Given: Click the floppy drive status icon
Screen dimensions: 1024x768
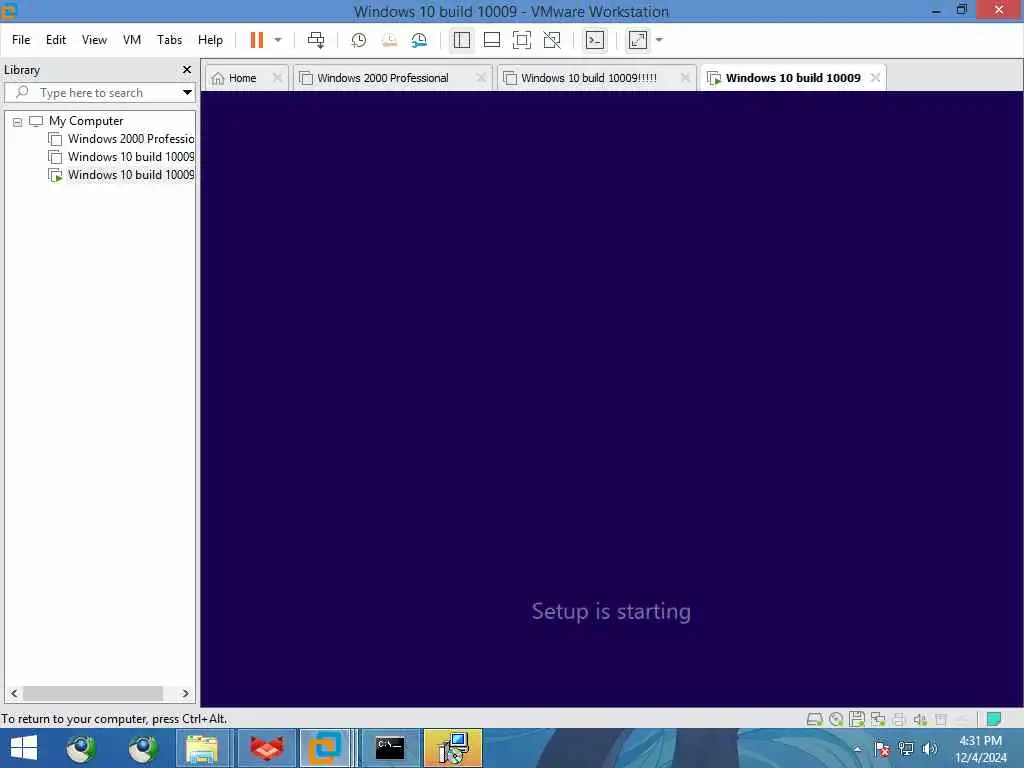Looking at the screenshot, I should click(857, 720).
